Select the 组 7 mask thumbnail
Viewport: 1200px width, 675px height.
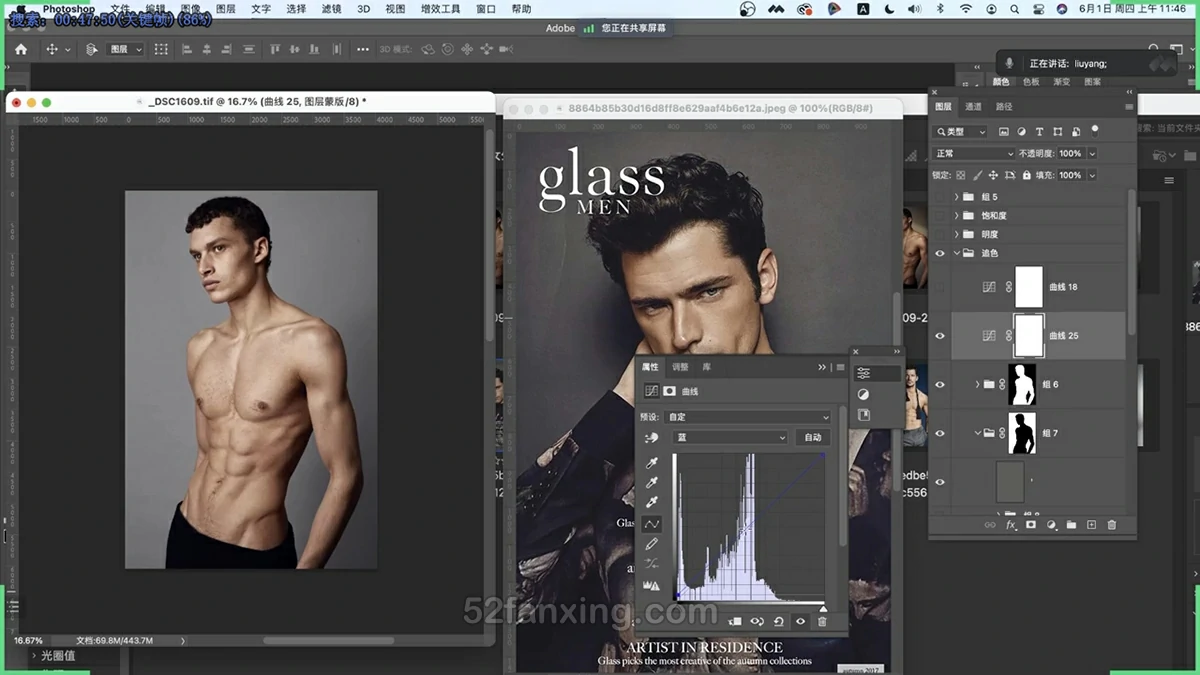pyautogui.click(x=1022, y=433)
